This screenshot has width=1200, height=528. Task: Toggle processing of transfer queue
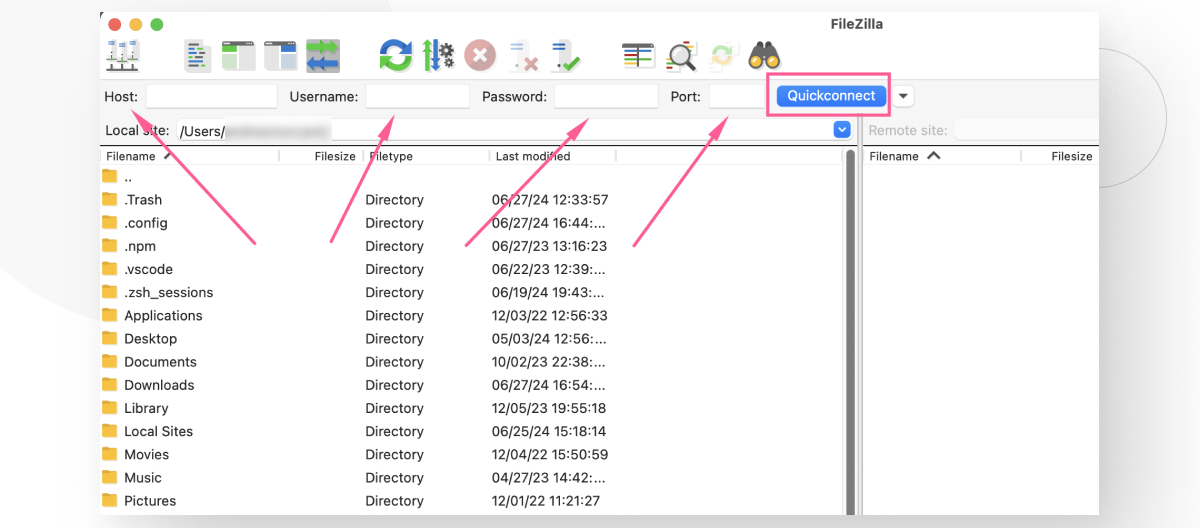tap(438, 55)
